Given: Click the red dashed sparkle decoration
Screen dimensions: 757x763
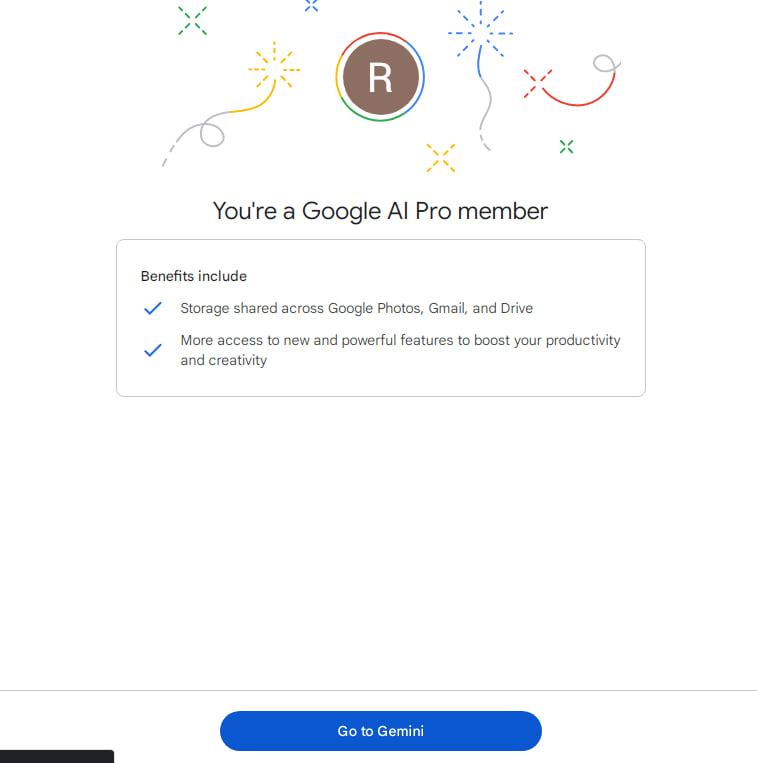Looking at the screenshot, I should (x=538, y=83).
